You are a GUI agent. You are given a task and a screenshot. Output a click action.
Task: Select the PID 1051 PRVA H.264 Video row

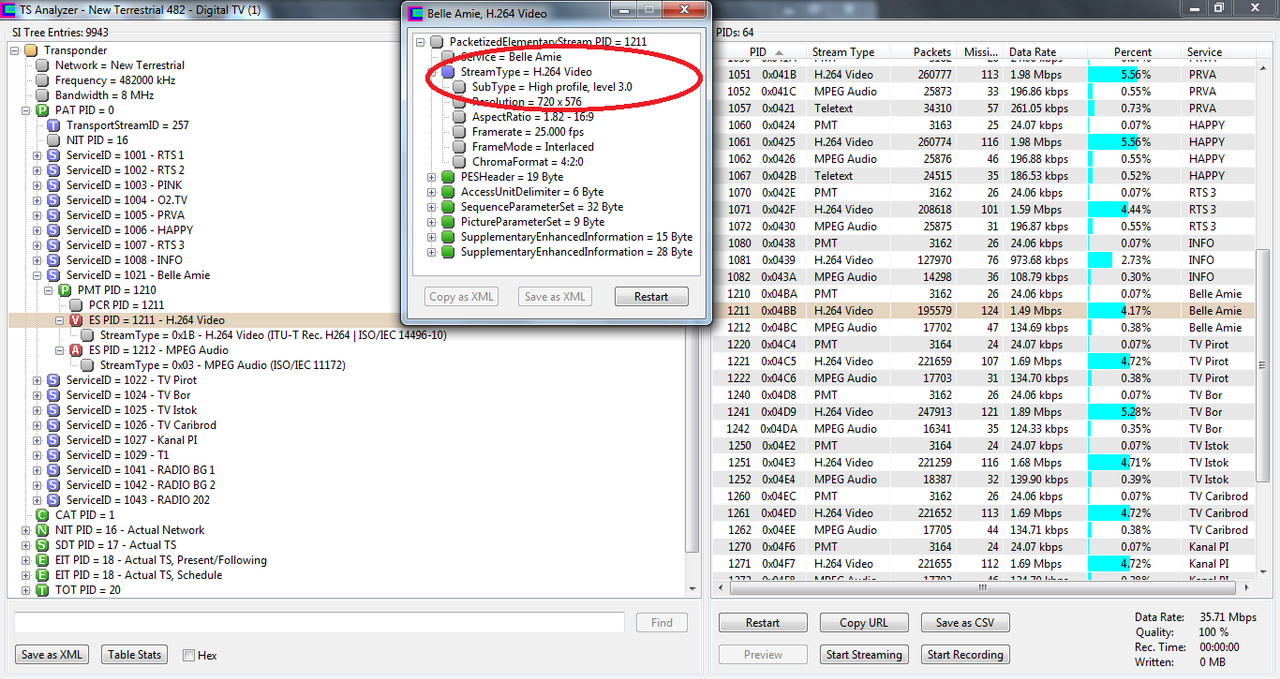(984, 75)
